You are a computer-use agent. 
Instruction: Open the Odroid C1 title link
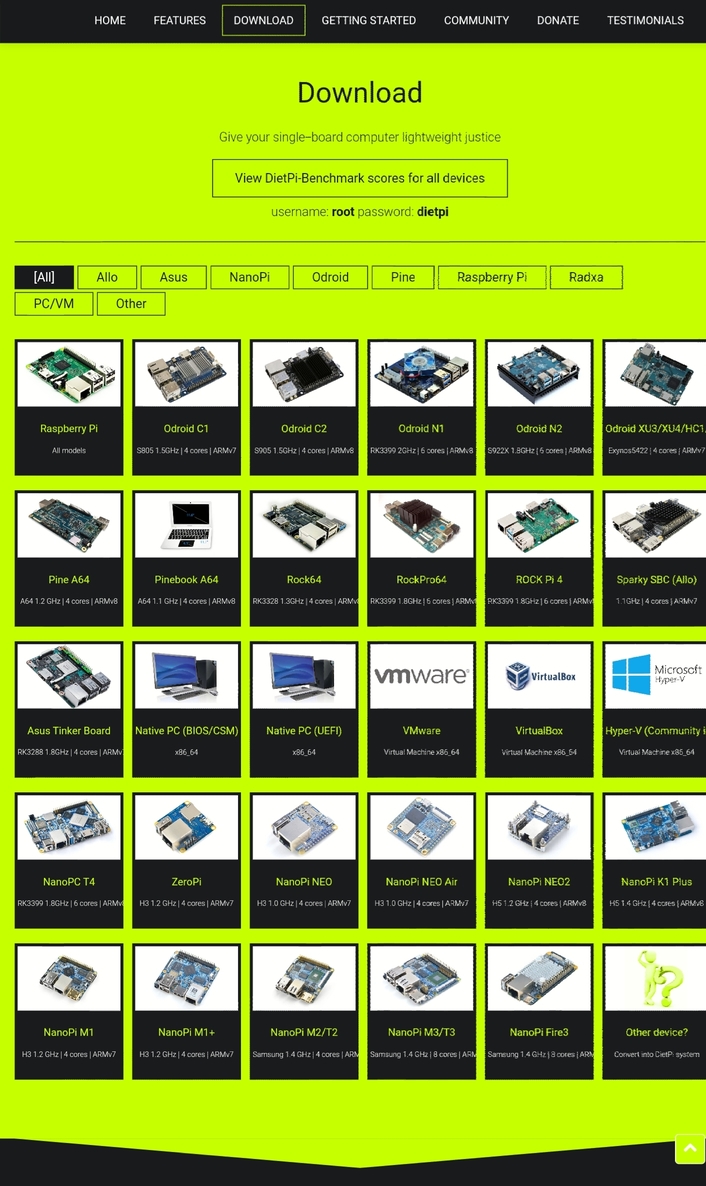click(186, 428)
